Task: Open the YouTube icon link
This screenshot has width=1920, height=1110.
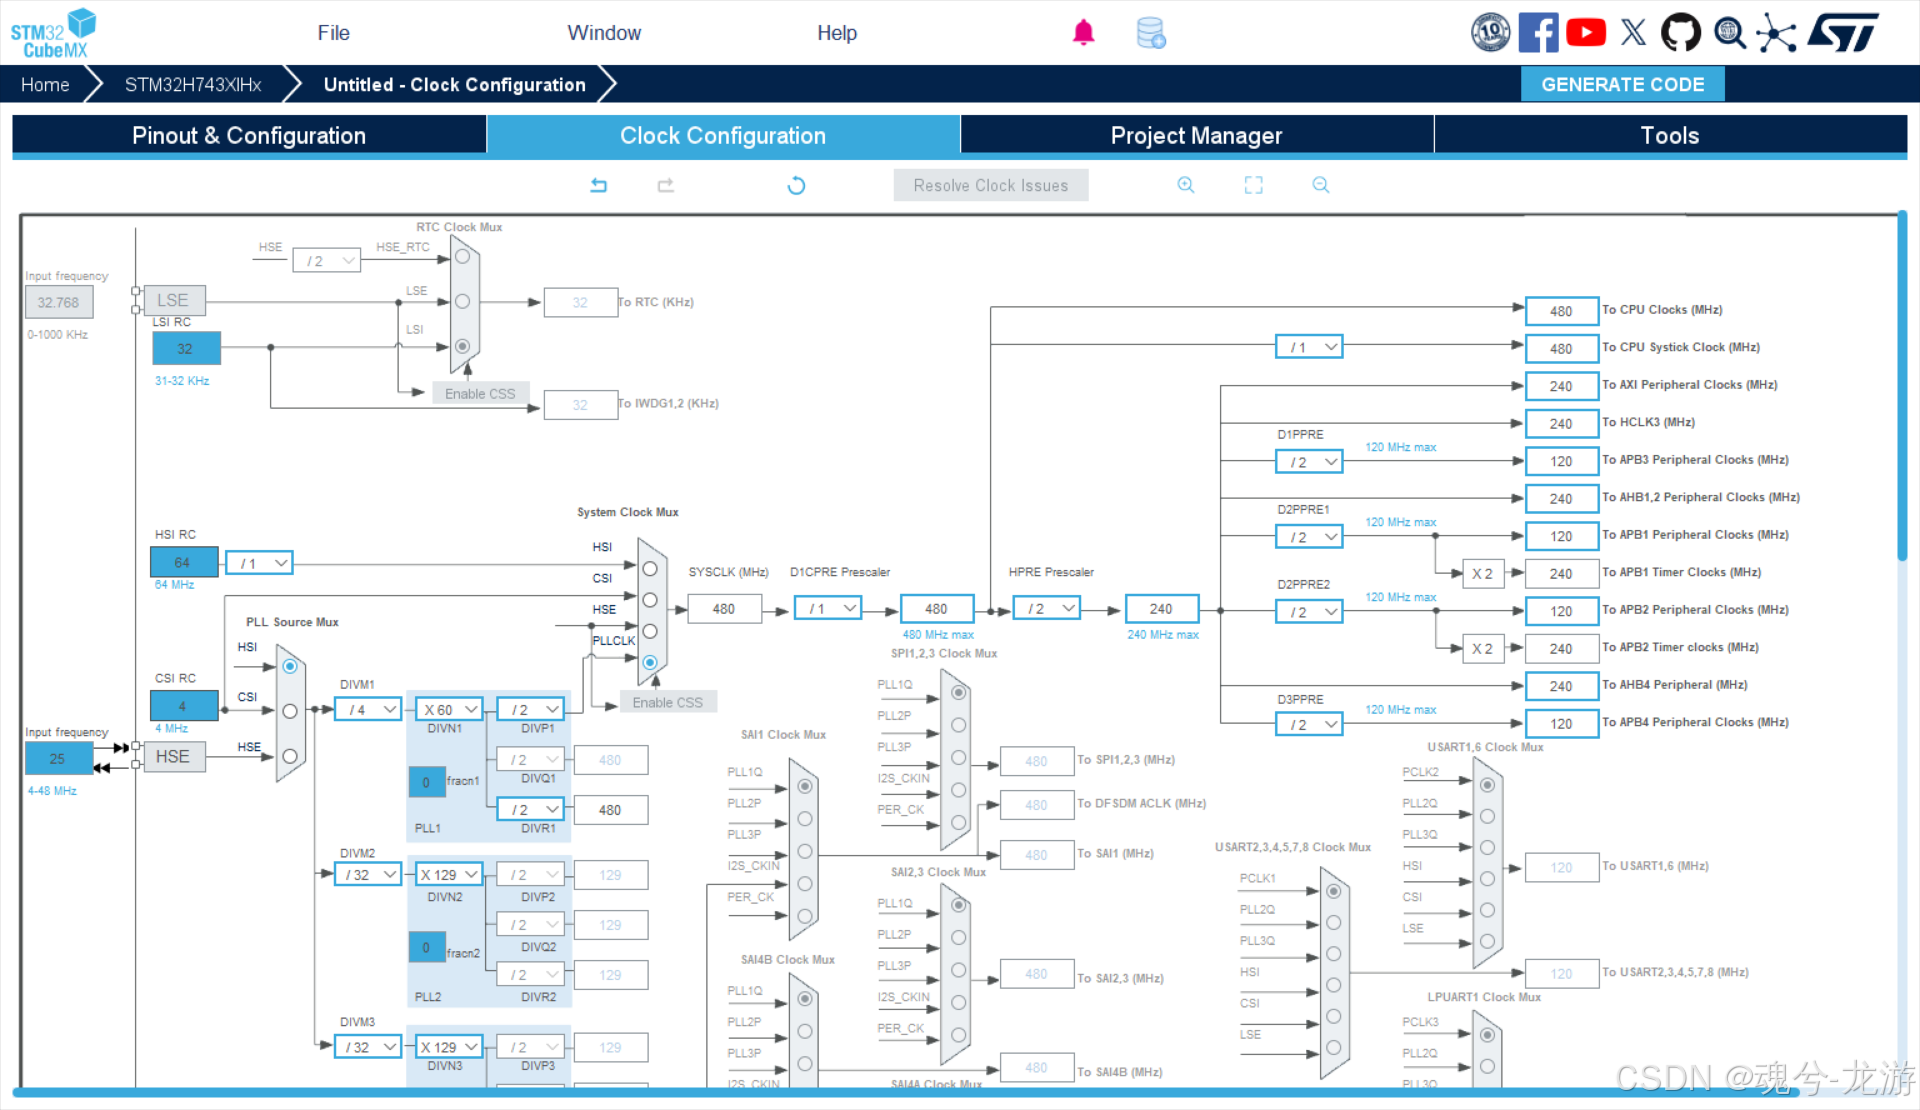Action: (x=1586, y=33)
